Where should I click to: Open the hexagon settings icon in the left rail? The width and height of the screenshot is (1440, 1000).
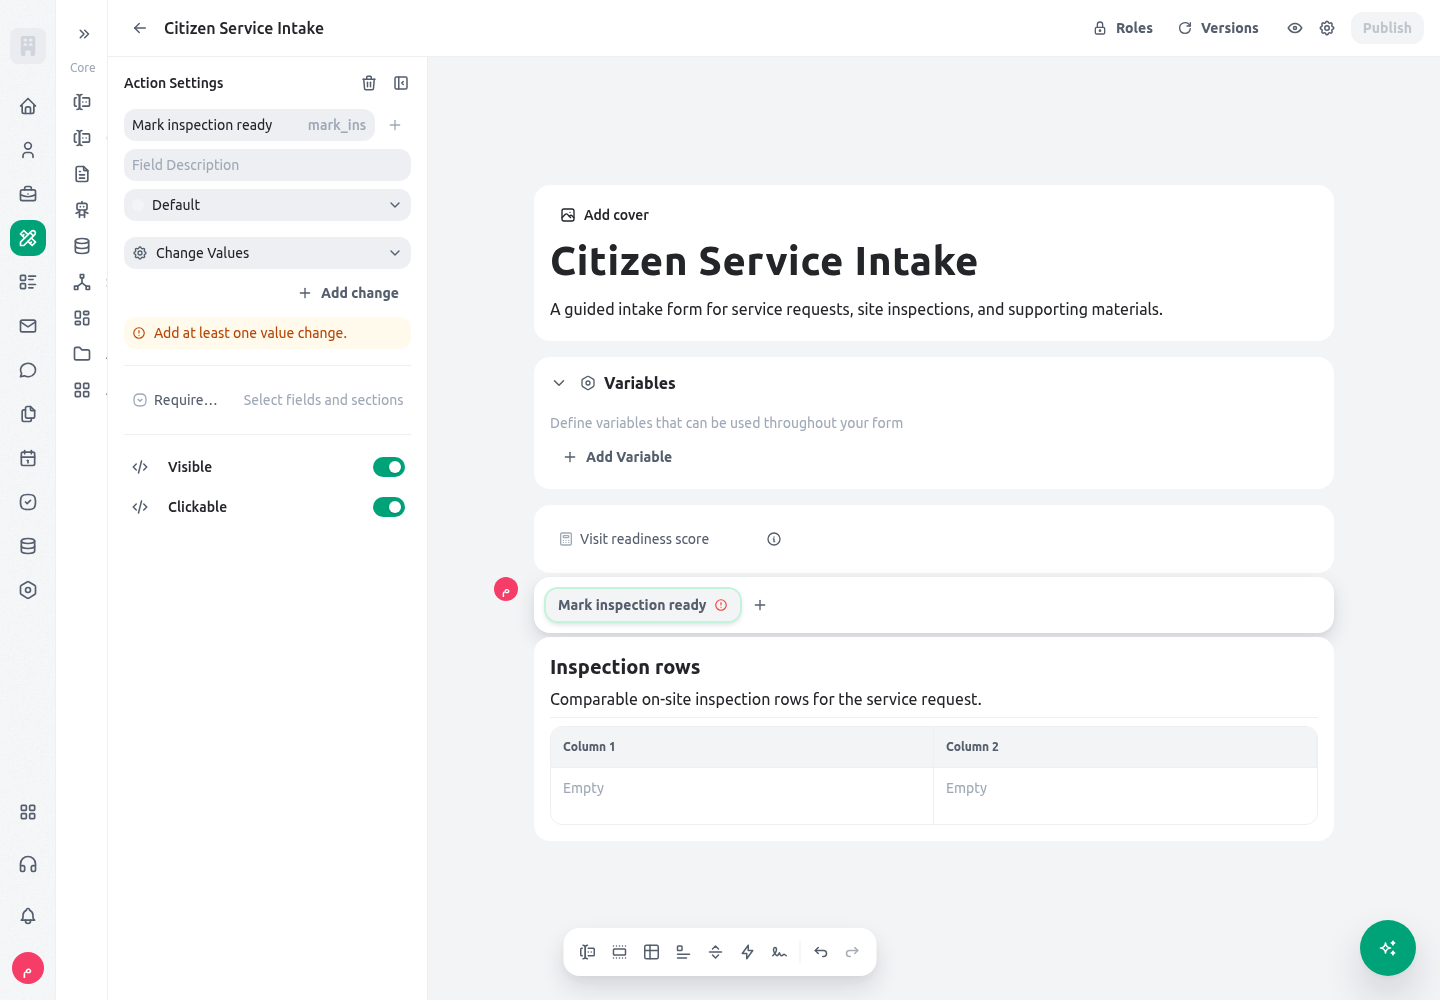click(28, 590)
